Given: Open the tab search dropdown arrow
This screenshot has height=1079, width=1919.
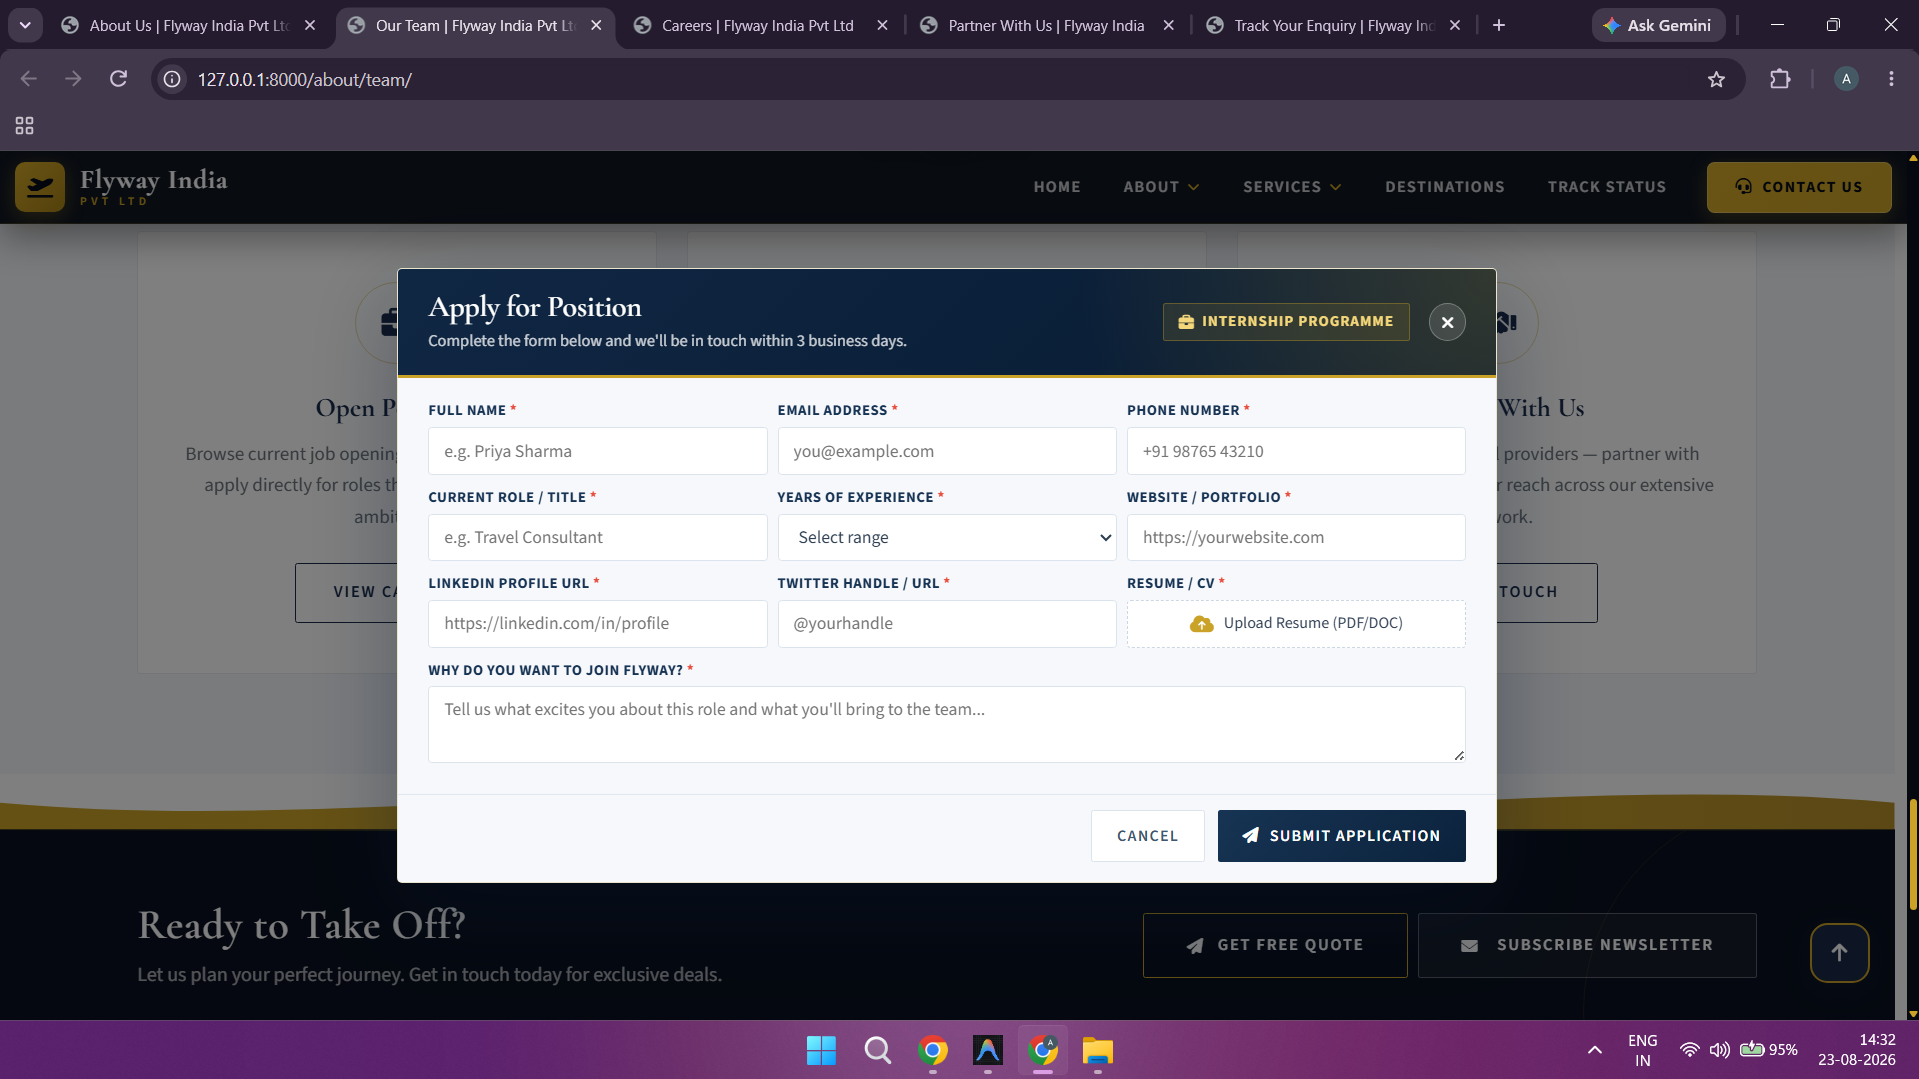Looking at the screenshot, I should click(25, 25).
